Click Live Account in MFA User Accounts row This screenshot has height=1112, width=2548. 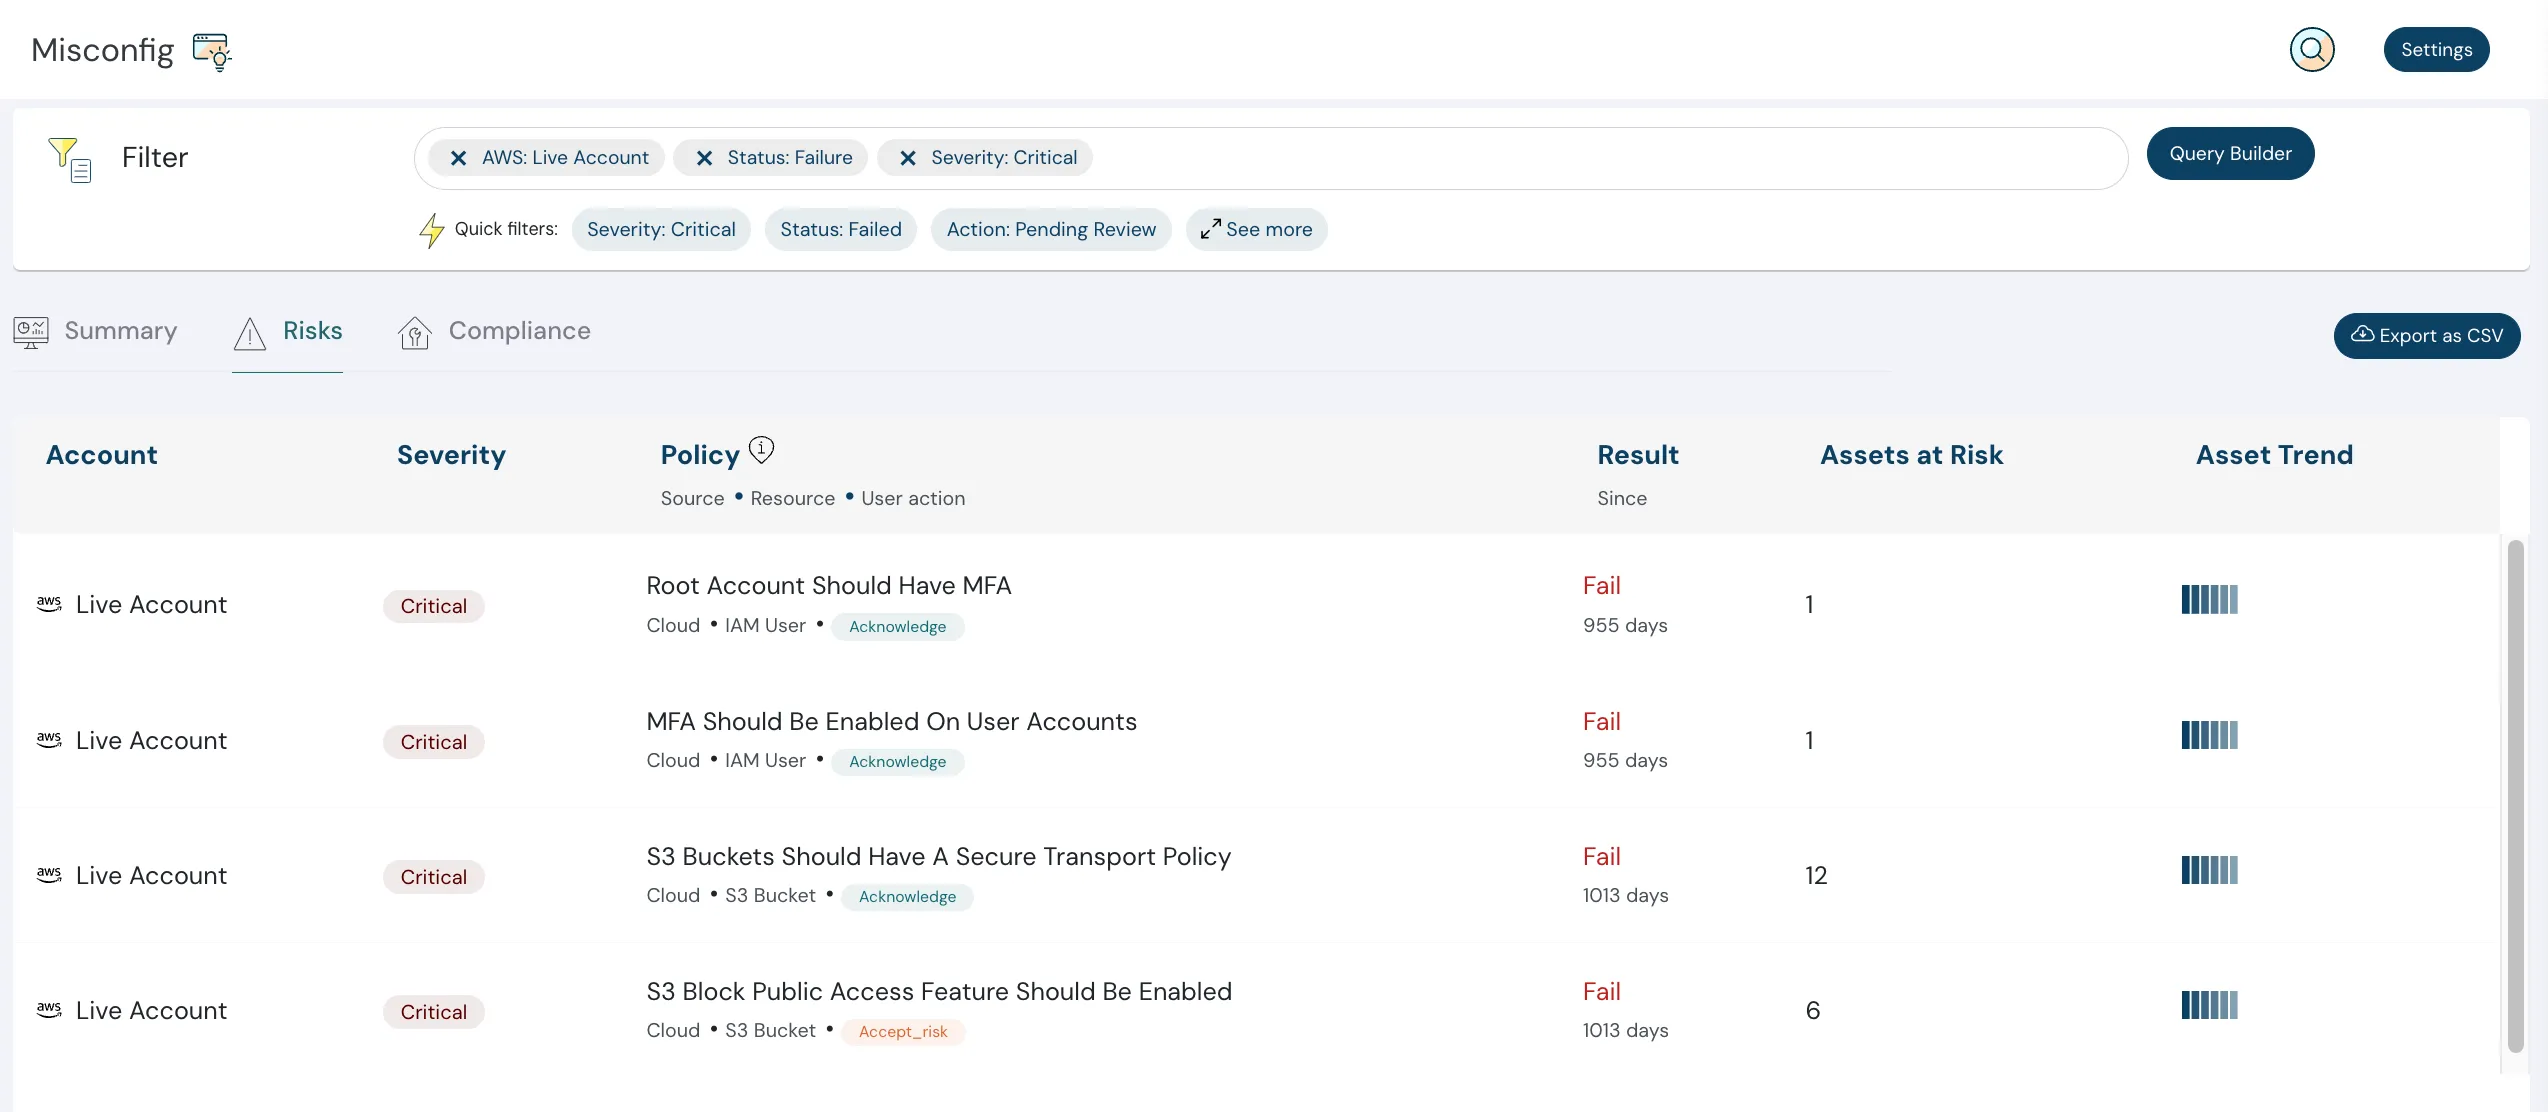click(152, 740)
